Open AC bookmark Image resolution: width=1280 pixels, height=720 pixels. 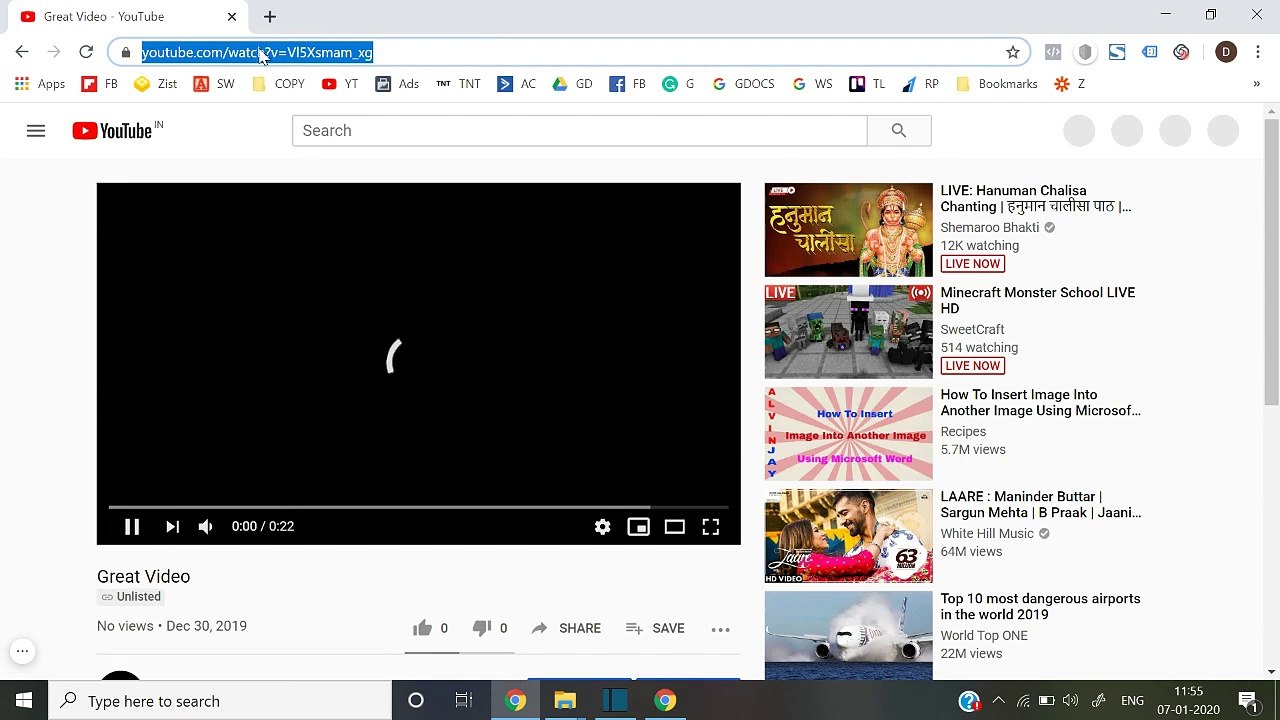pos(516,84)
